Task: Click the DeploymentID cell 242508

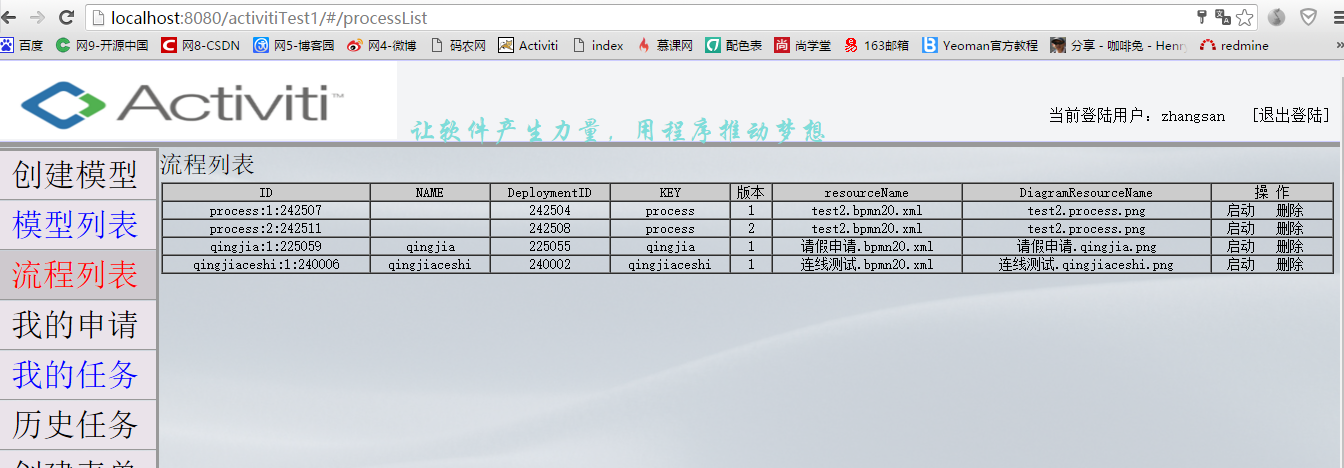Action: pos(550,229)
